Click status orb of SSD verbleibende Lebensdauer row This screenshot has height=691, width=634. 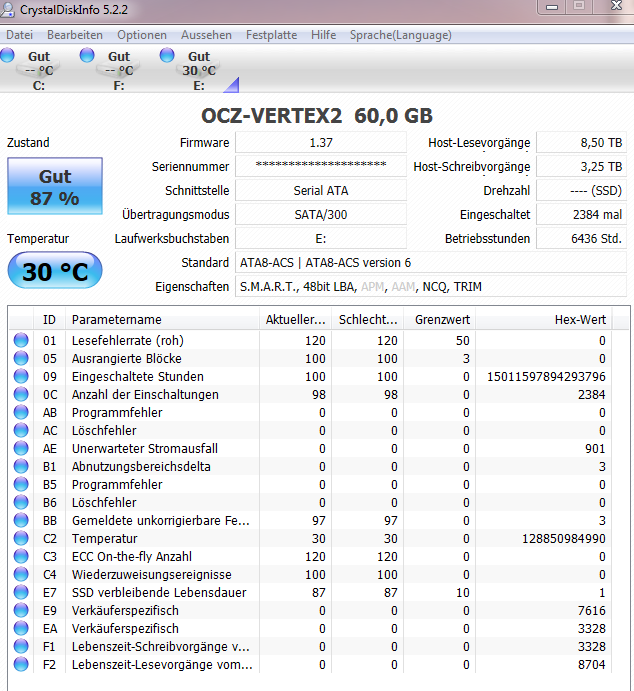(21, 592)
